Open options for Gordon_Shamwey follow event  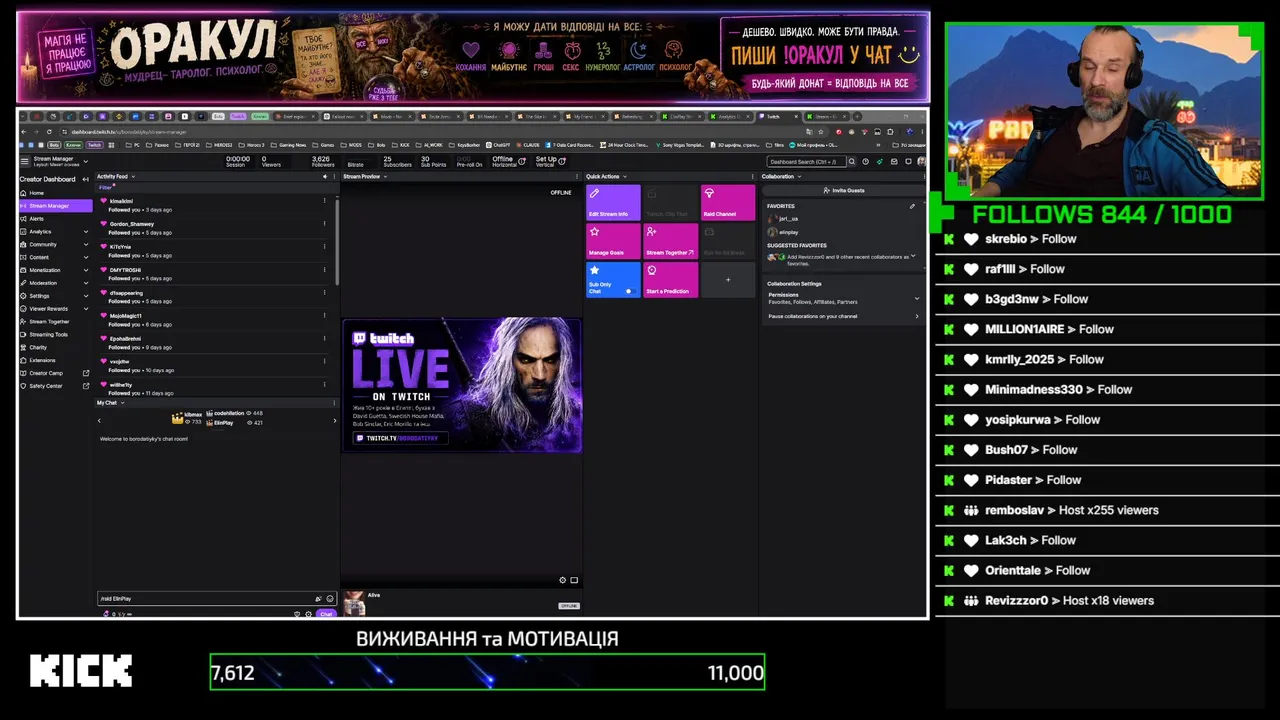[324, 224]
